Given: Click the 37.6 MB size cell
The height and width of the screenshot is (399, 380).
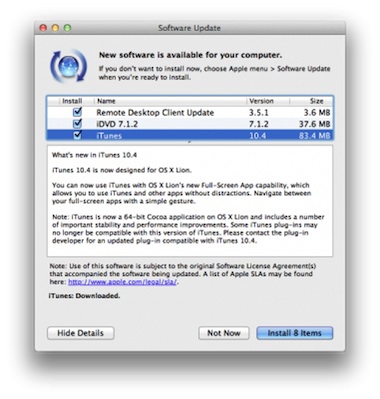Looking at the screenshot, I should [x=315, y=124].
